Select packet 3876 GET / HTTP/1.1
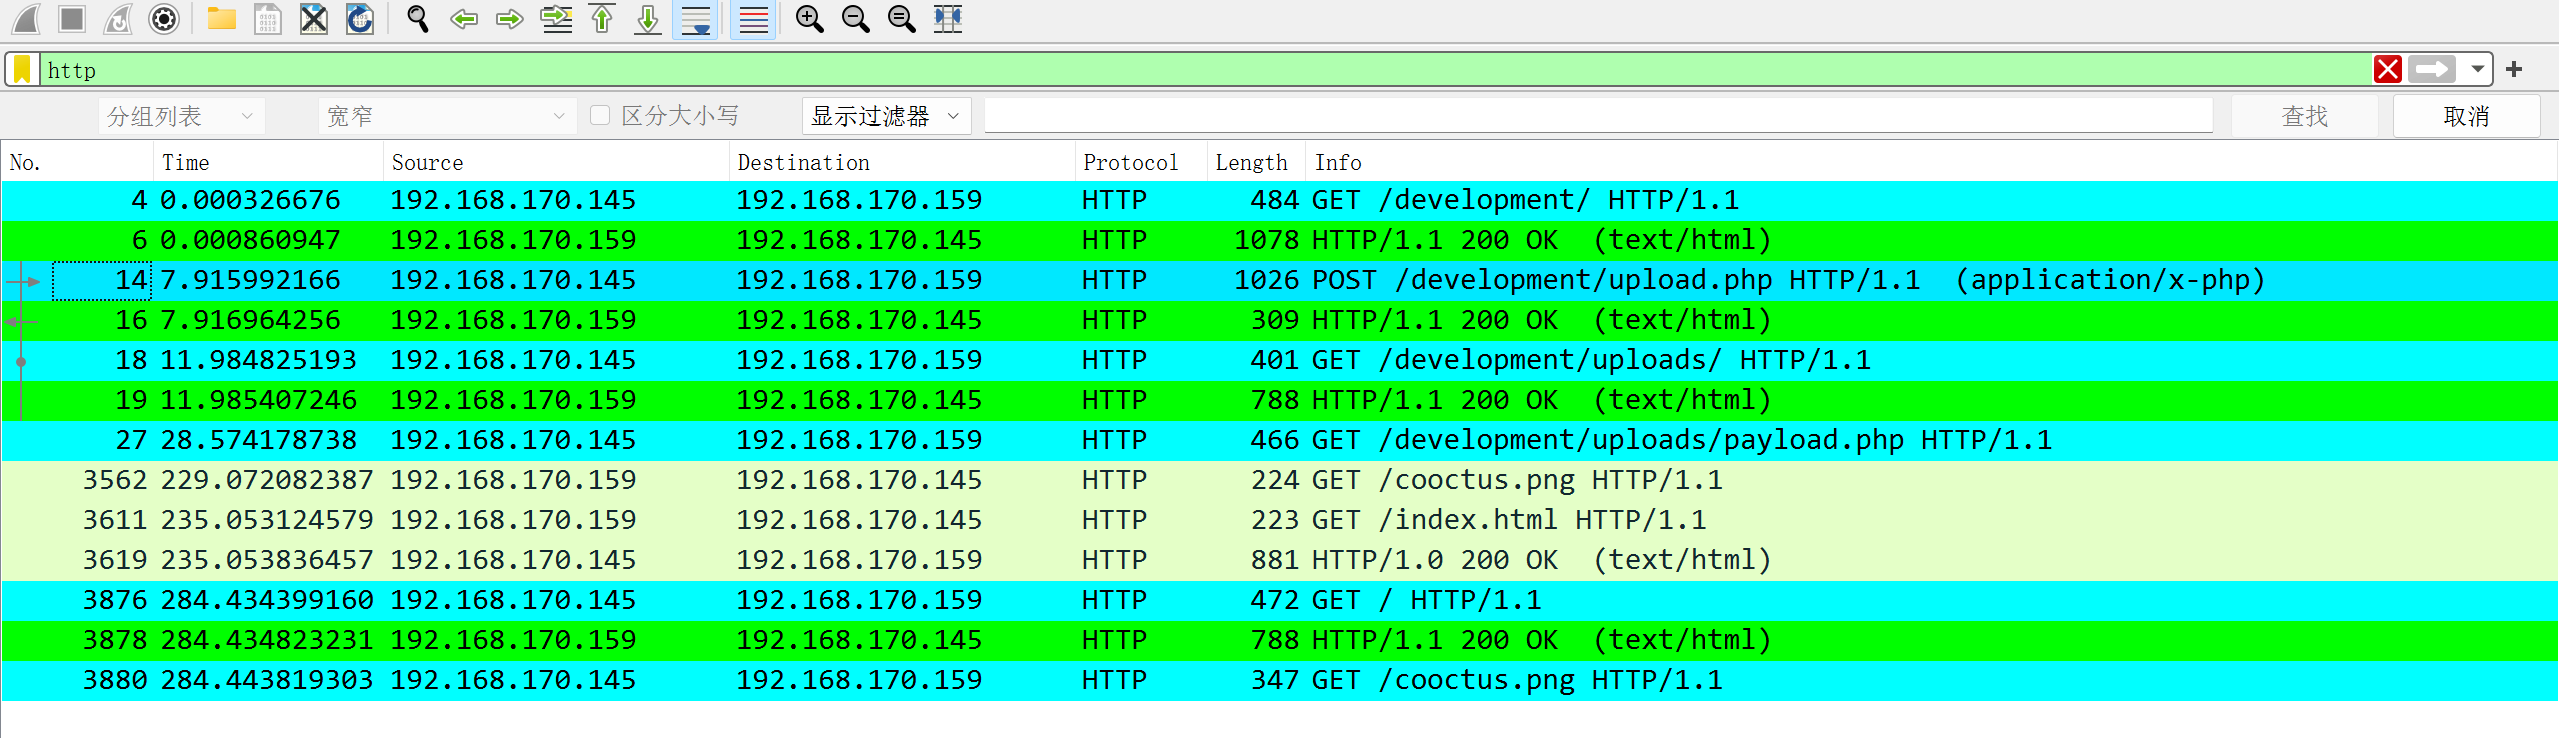This screenshot has width=2559, height=738. (x=1279, y=600)
